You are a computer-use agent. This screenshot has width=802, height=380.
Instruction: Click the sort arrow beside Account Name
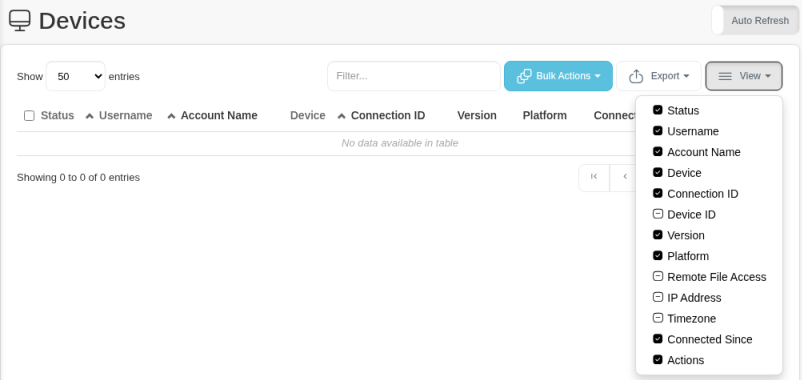pos(171,116)
